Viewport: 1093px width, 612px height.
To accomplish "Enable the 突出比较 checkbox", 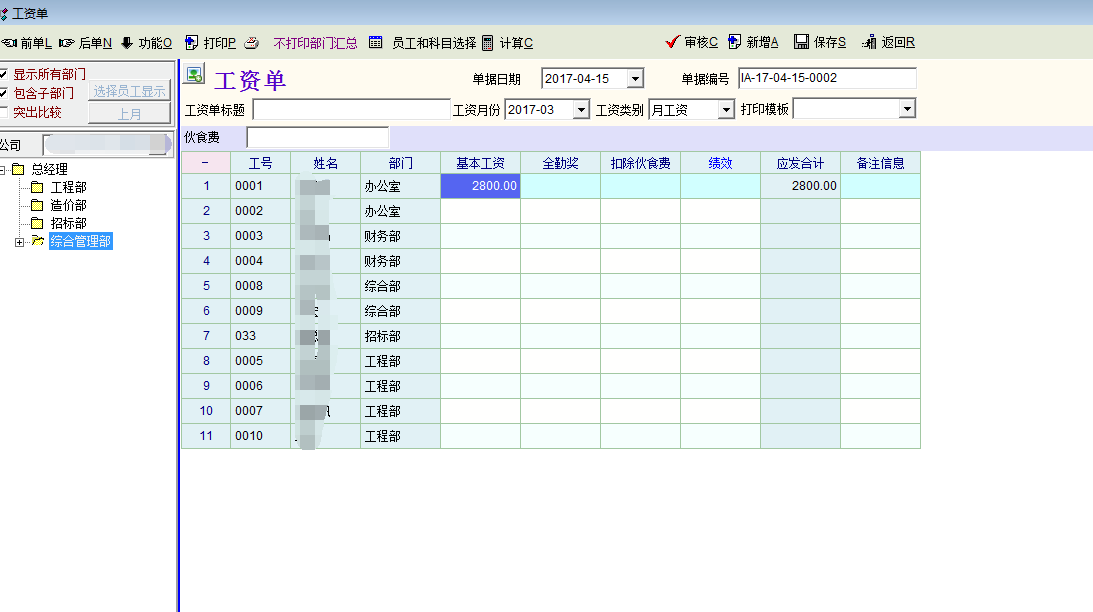I will (x=4, y=112).
